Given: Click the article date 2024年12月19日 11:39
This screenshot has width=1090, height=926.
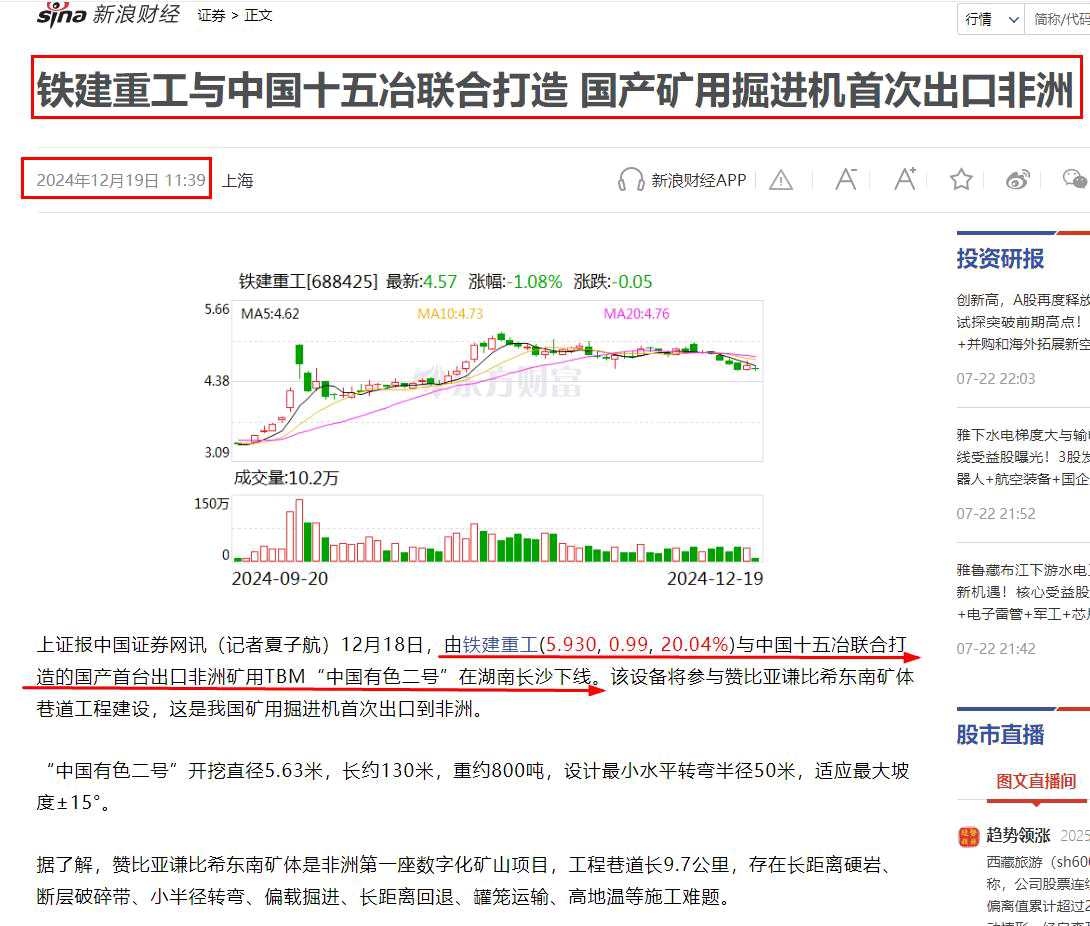Looking at the screenshot, I should click(x=121, y=180).
